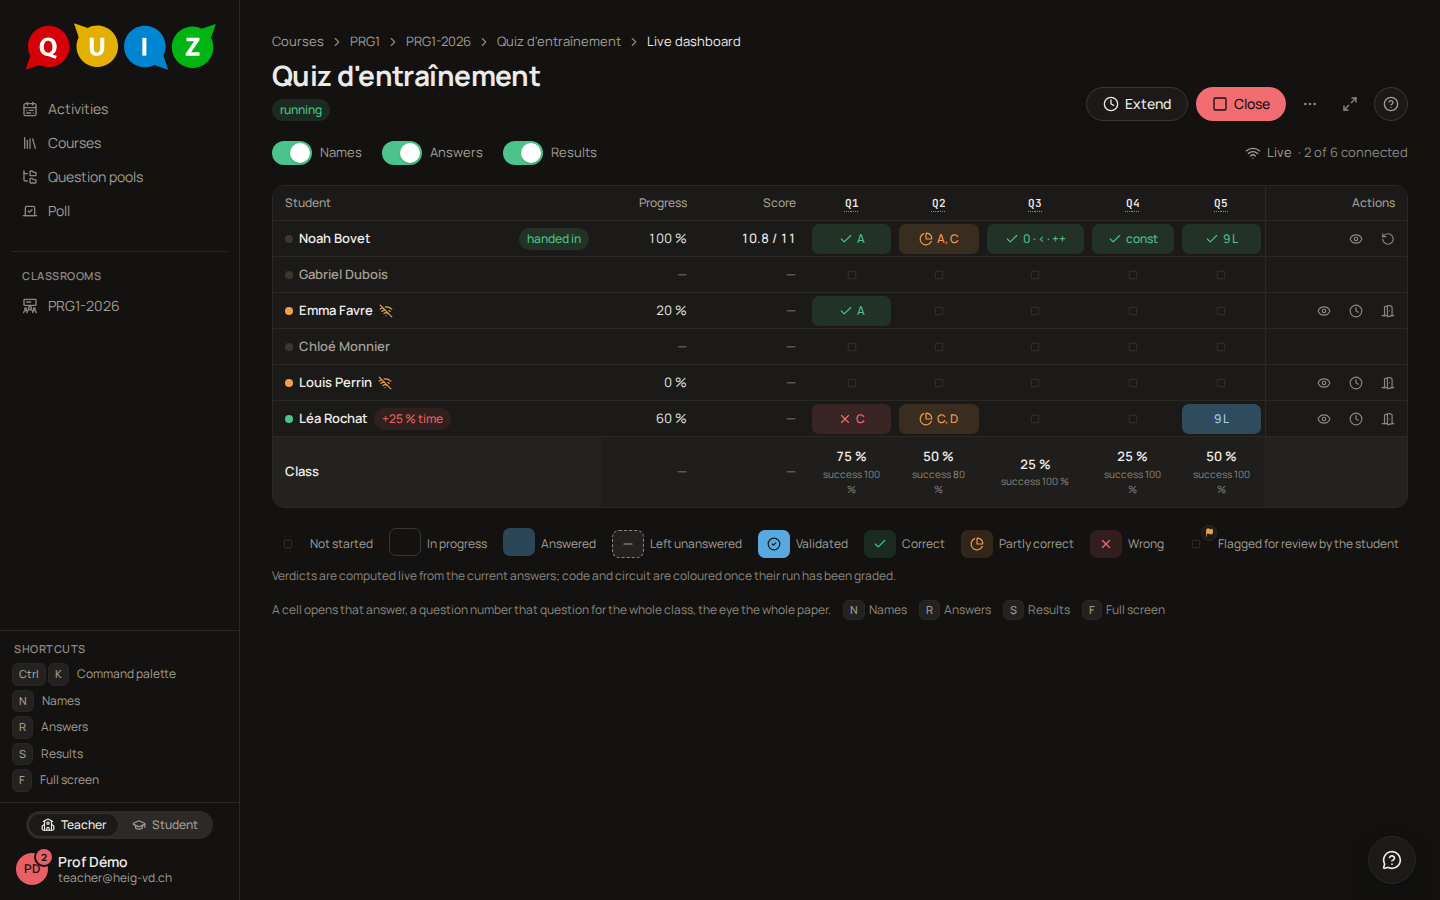Open the PRG1-2026 classroom
The image size is (1440, 900).
tap(120, 306)
